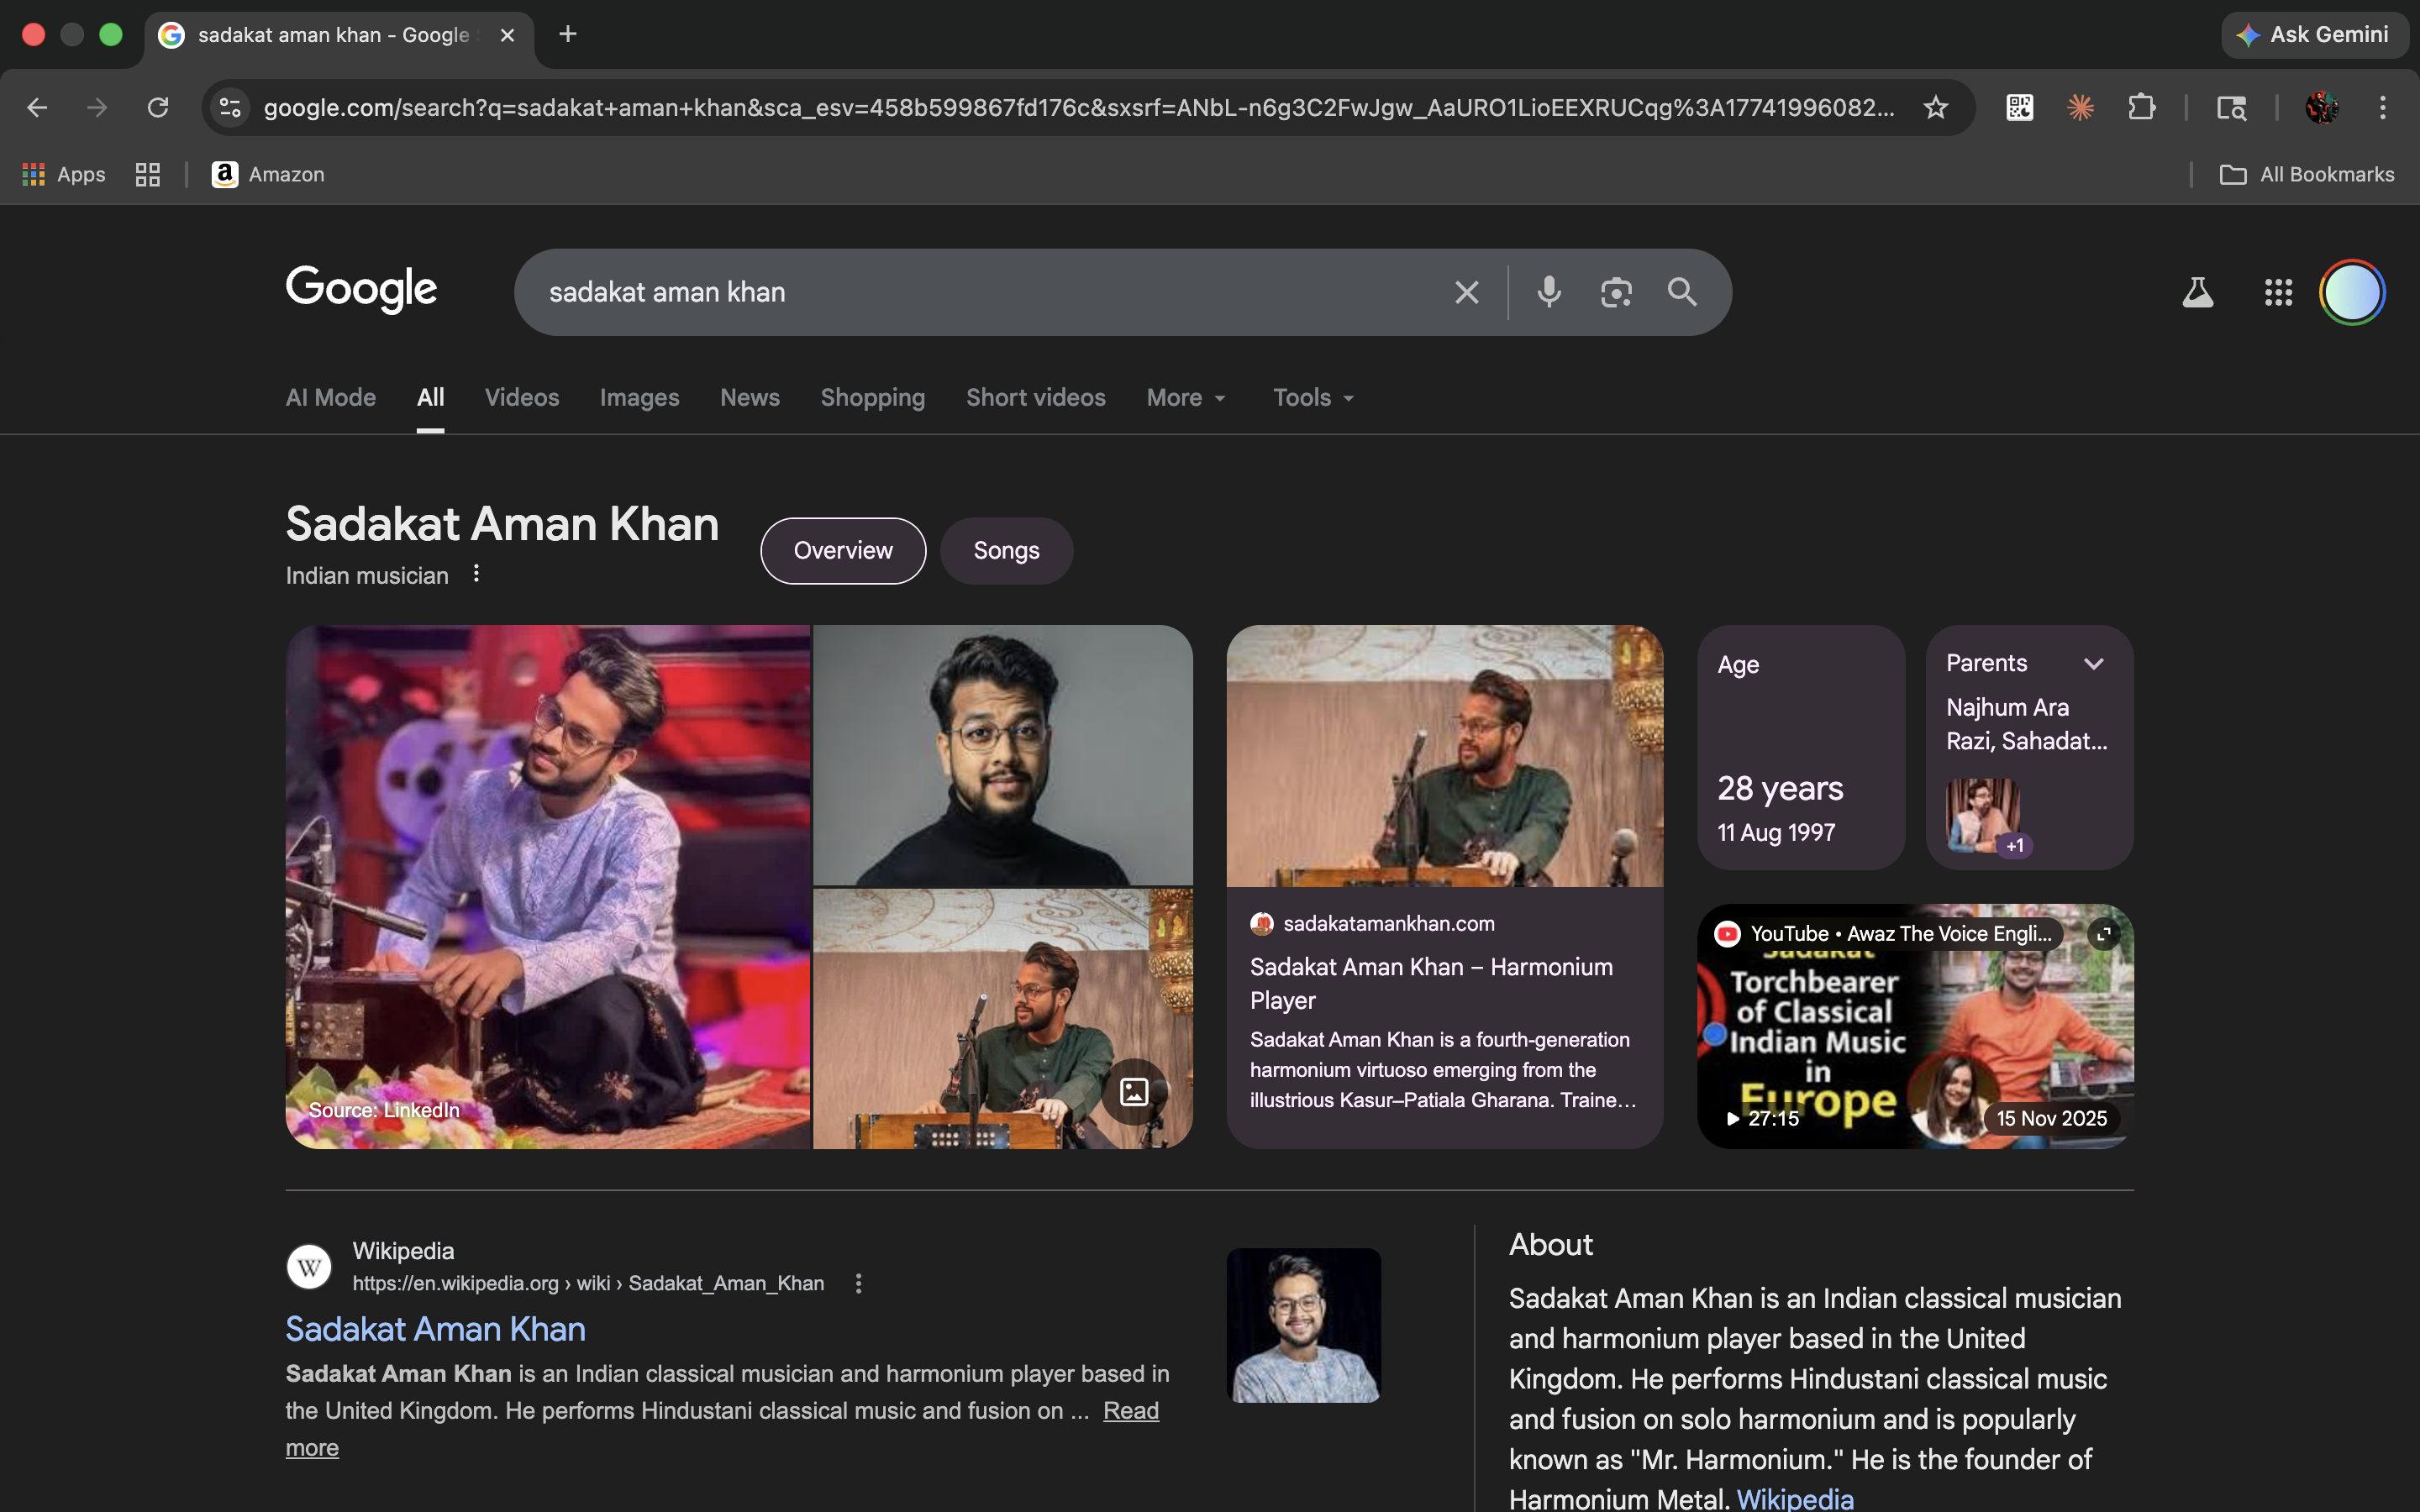
Task: Open the Sadakat Aman Khan Wikipedia link
Action: tap(435, 1328)
